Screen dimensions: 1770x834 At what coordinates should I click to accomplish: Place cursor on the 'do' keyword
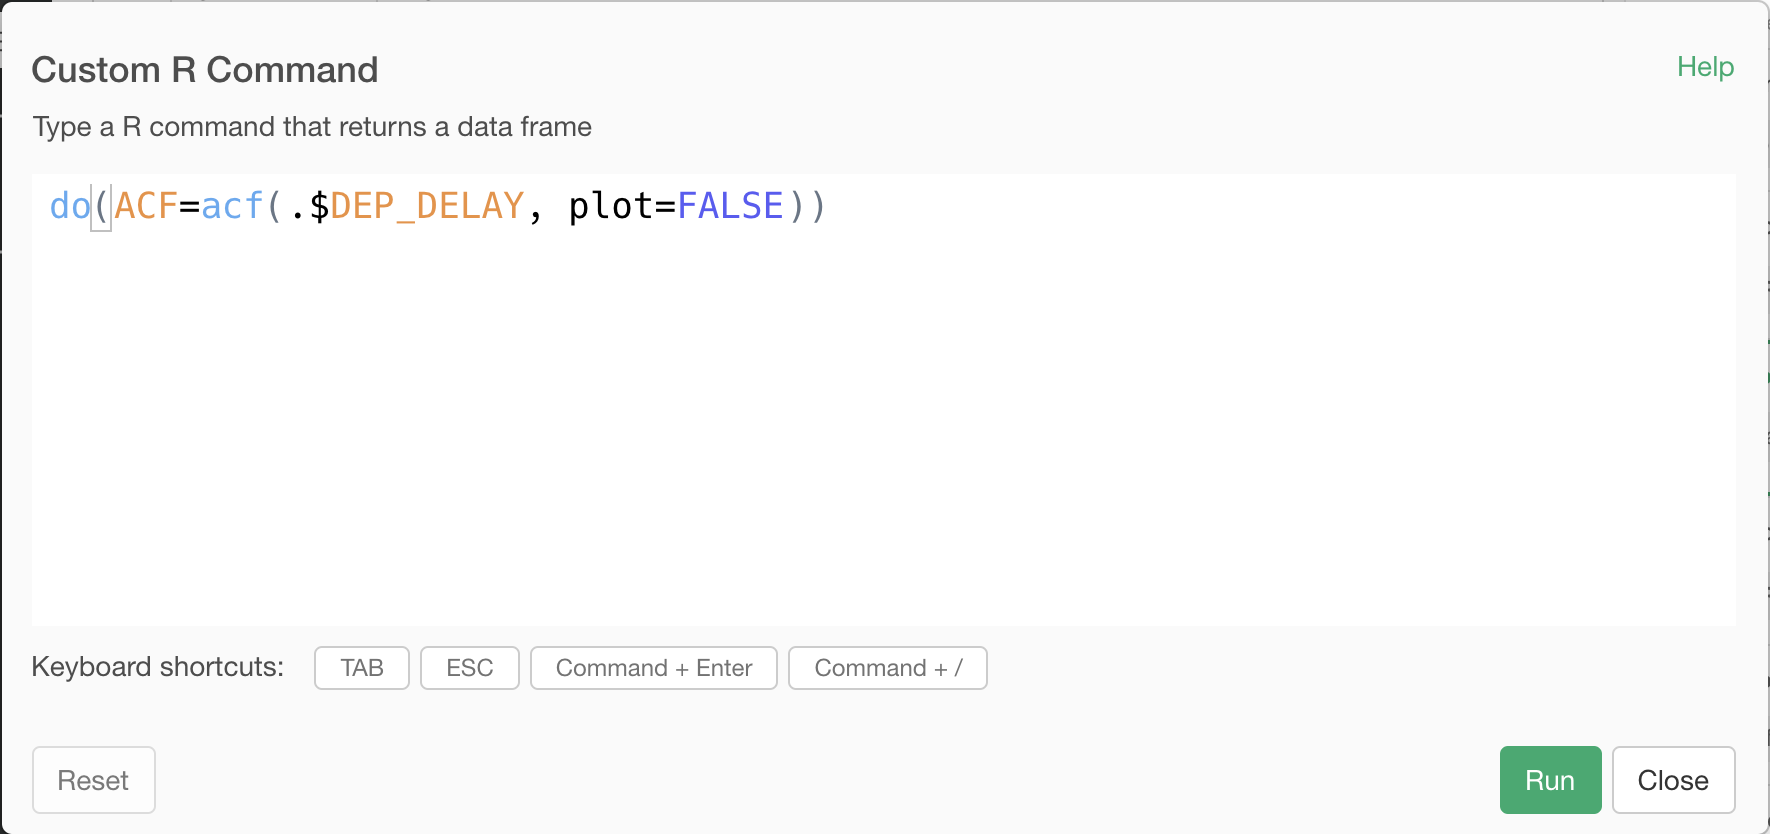click(70, 206)
